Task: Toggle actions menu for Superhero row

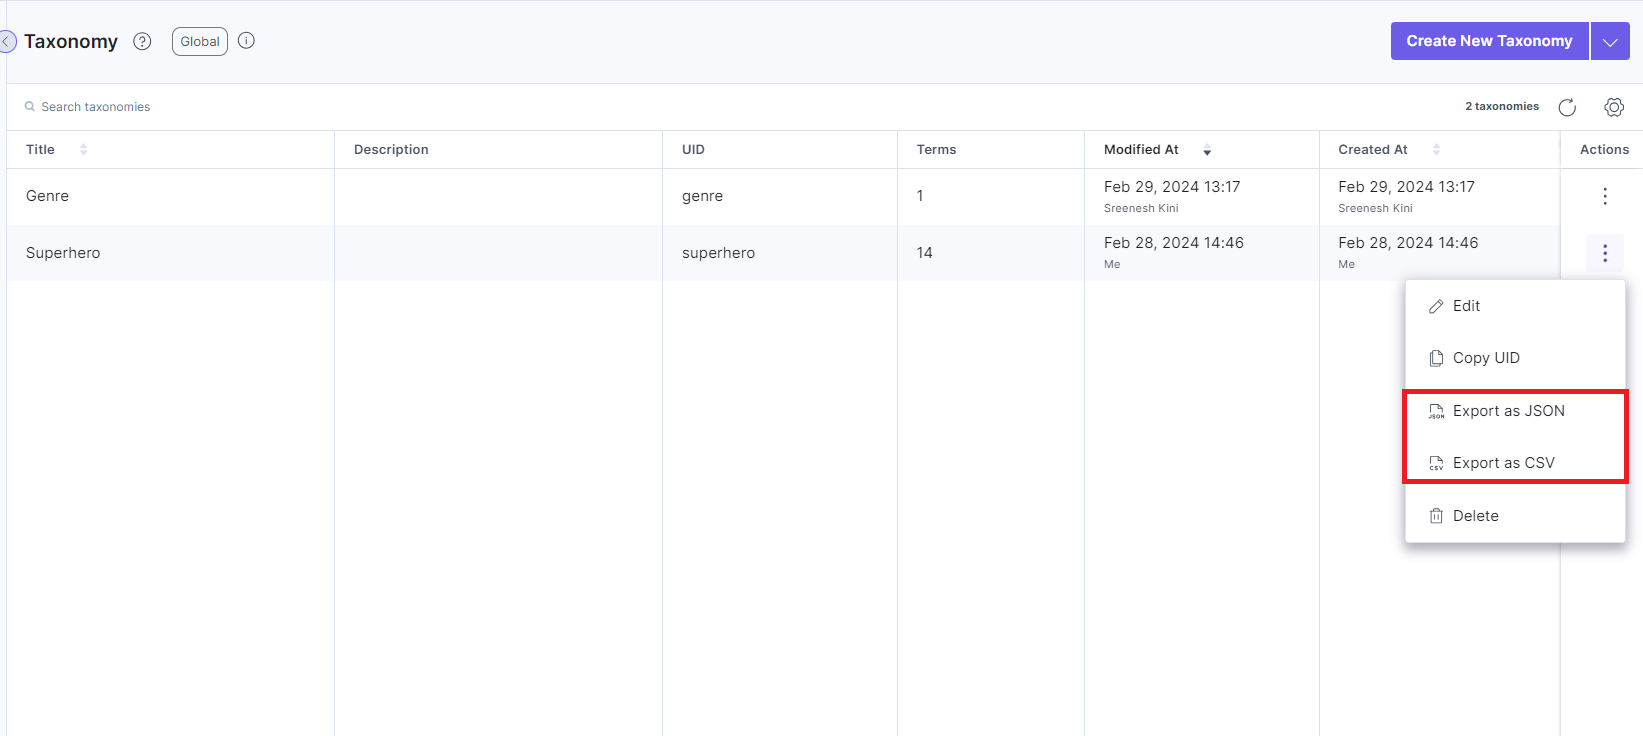Action: [x=1605, y=253]
